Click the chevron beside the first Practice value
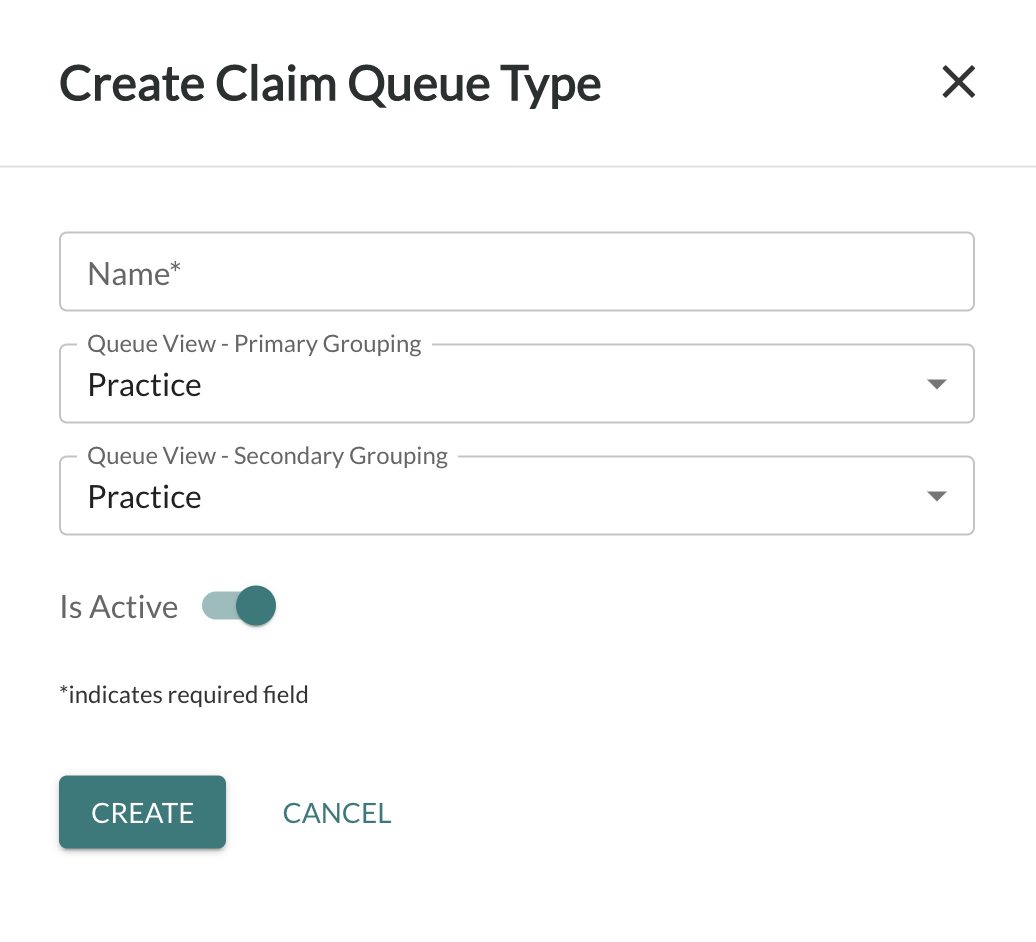 tap(937, 383)
